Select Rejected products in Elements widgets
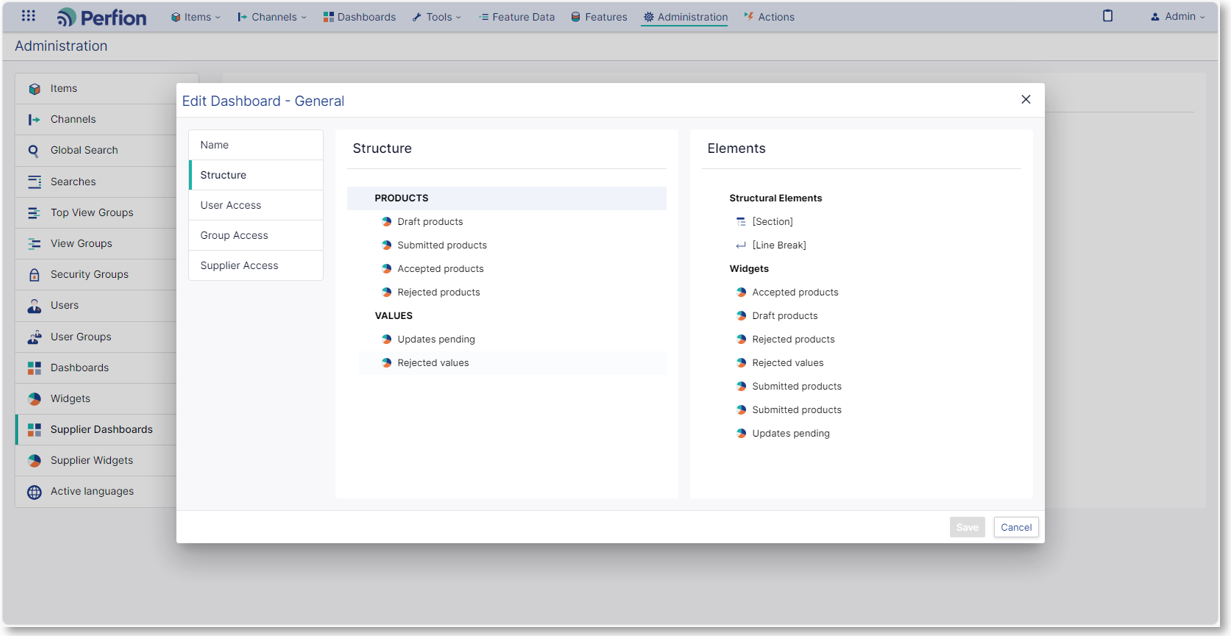This screenshot has width=1231, height=636. [793, 340]
